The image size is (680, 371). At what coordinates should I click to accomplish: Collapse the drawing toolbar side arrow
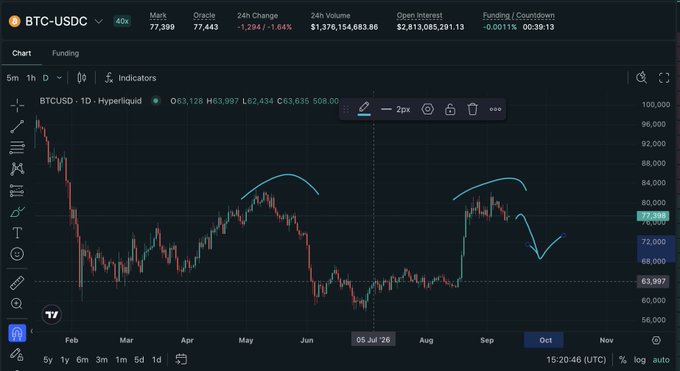[32, 332]
